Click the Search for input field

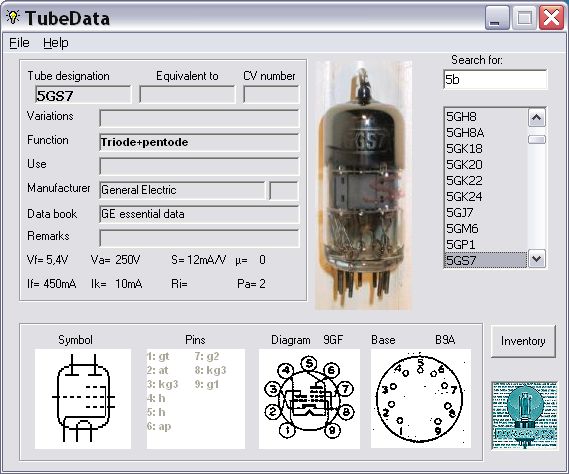click(495, 79)
